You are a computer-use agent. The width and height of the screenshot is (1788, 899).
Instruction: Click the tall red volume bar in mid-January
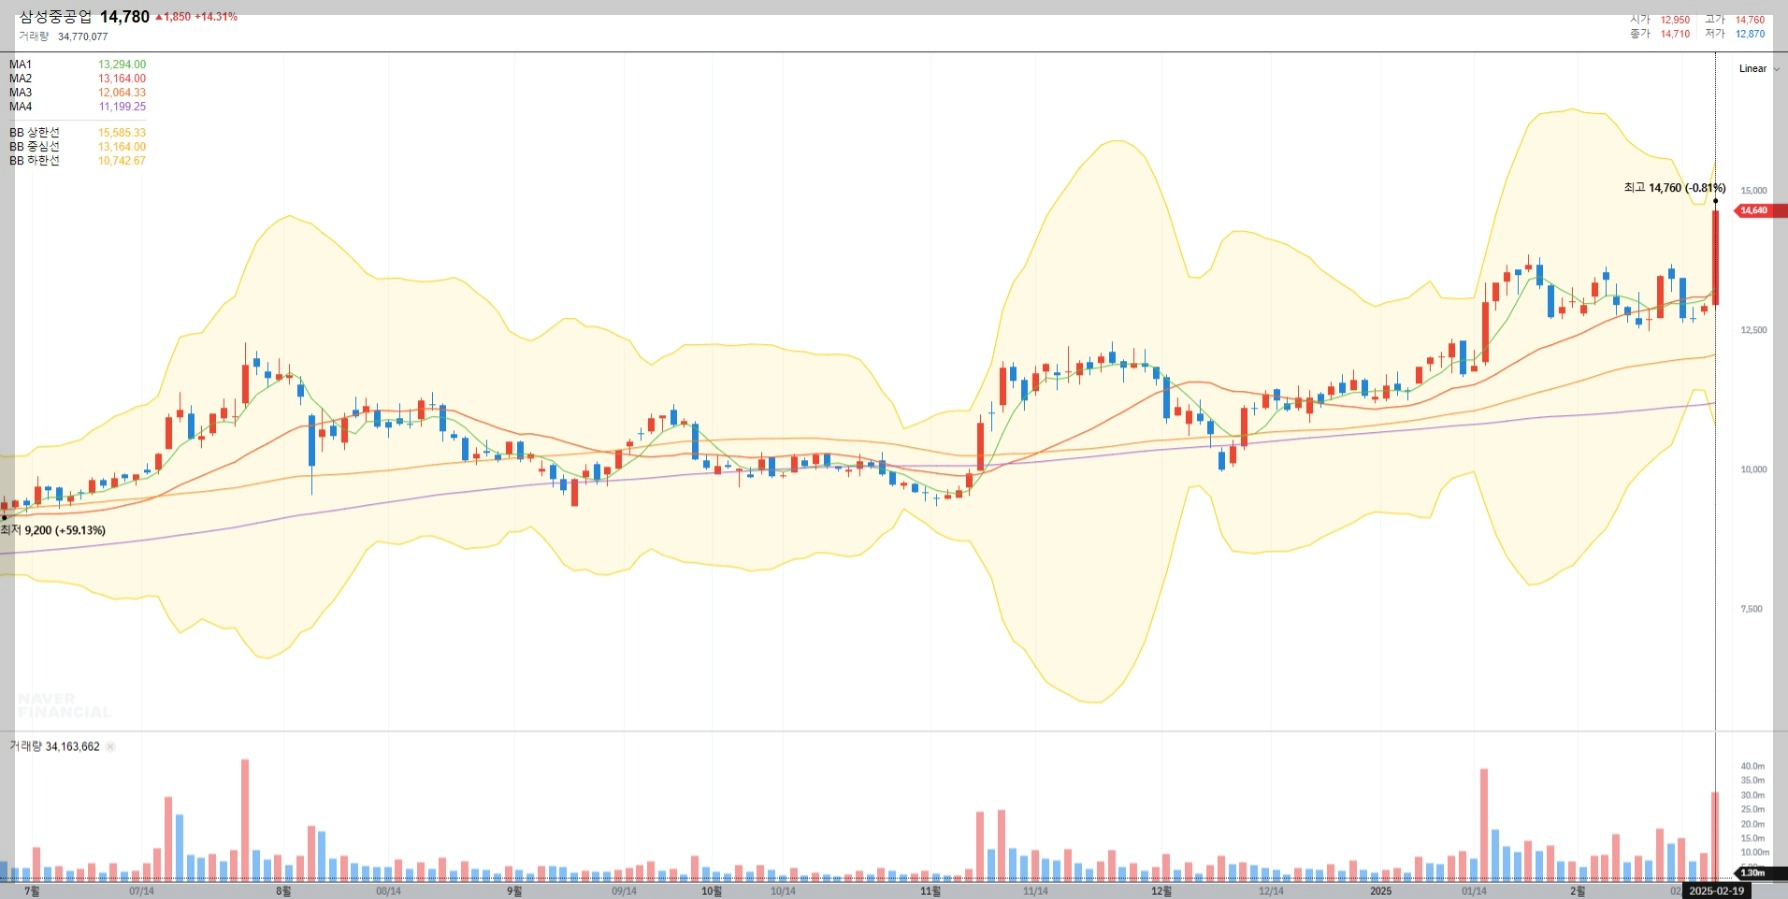click(1484, 825)
